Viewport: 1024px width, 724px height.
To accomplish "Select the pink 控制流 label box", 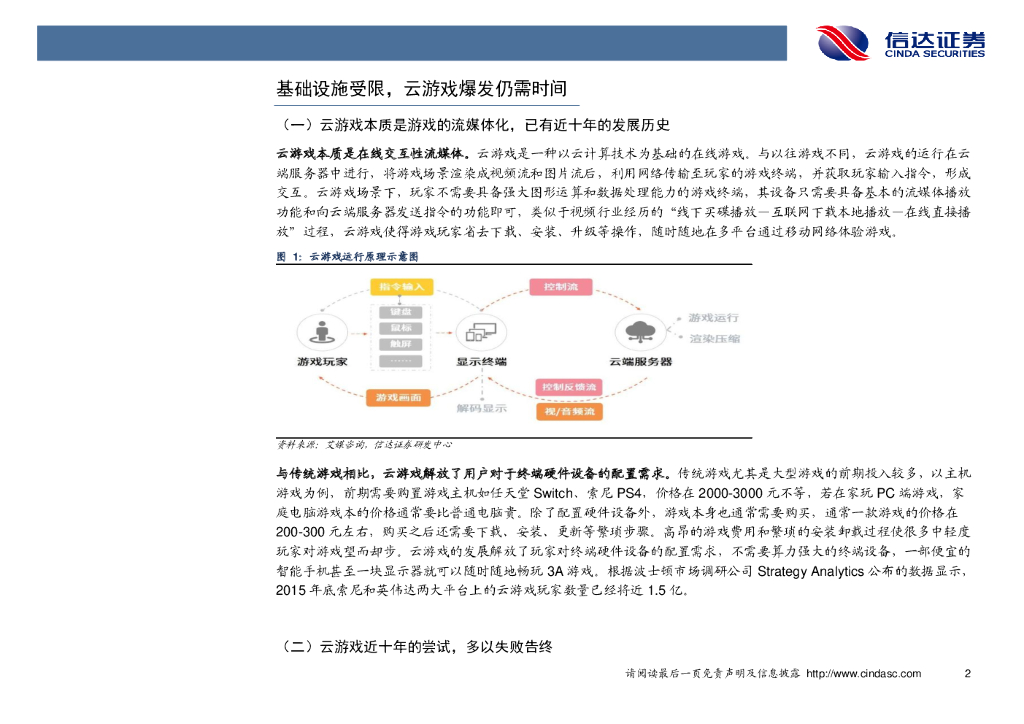I will (560, 287).
